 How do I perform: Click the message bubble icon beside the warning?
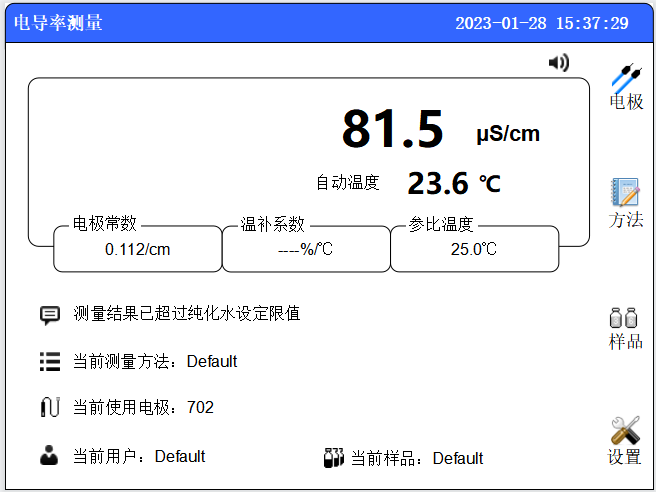[x=50, y=315]
